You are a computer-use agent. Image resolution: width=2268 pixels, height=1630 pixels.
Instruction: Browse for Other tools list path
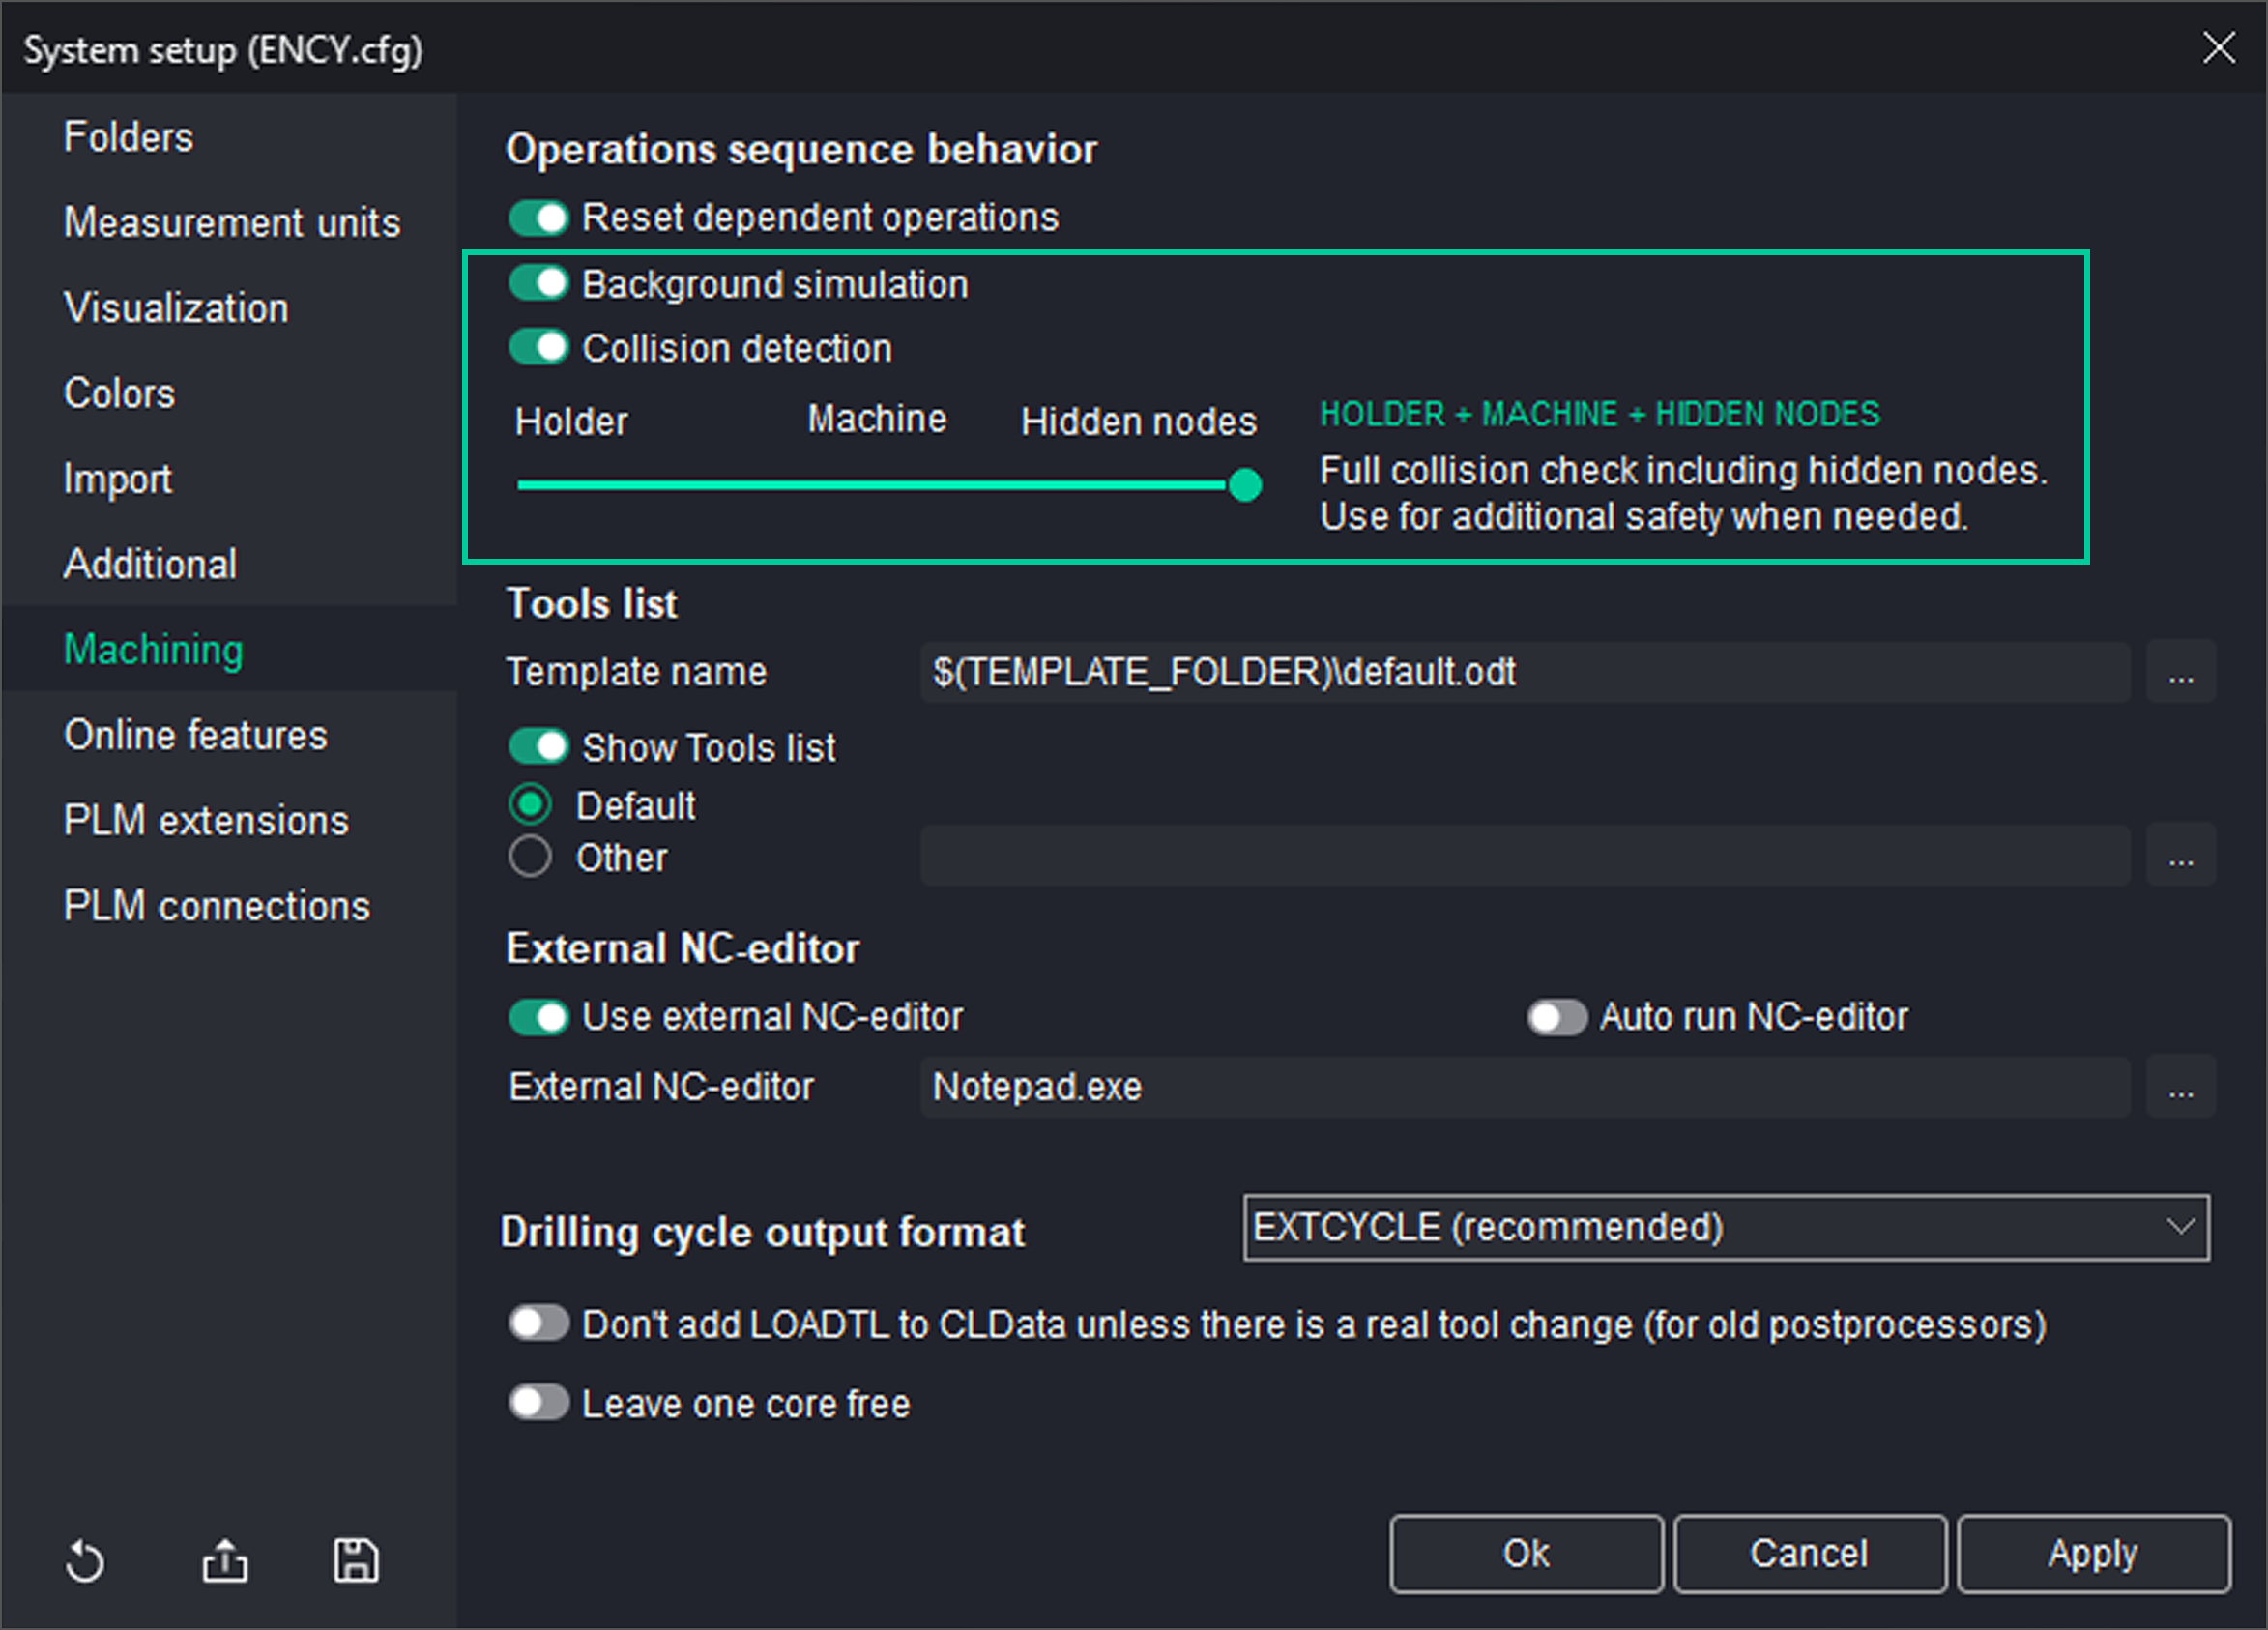[x=2180, y=857]
